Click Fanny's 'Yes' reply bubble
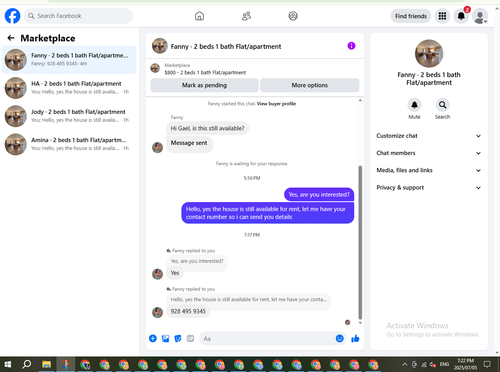The height and width of the screenshot is (372, 500). (x=175, y=273)
